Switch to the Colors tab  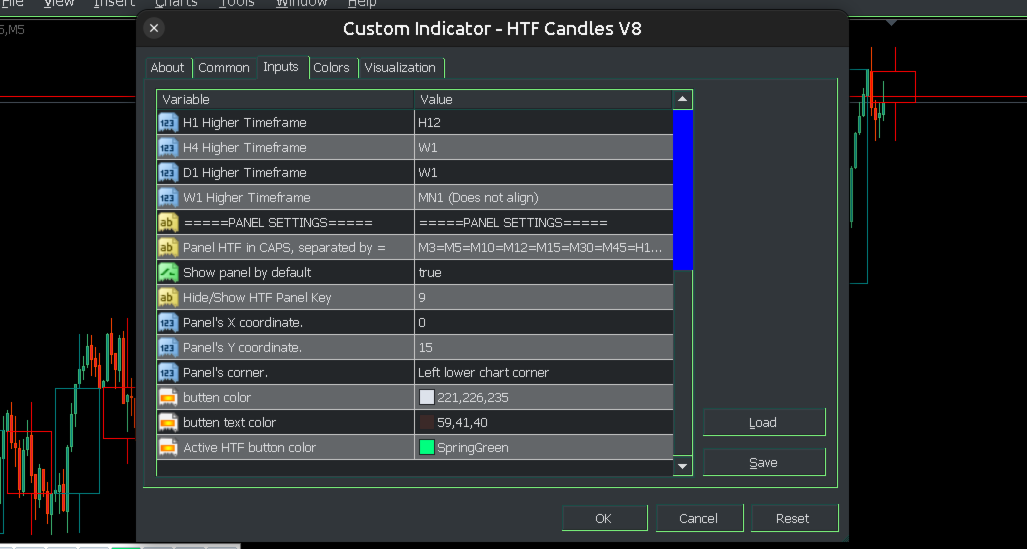coord(331,68)
